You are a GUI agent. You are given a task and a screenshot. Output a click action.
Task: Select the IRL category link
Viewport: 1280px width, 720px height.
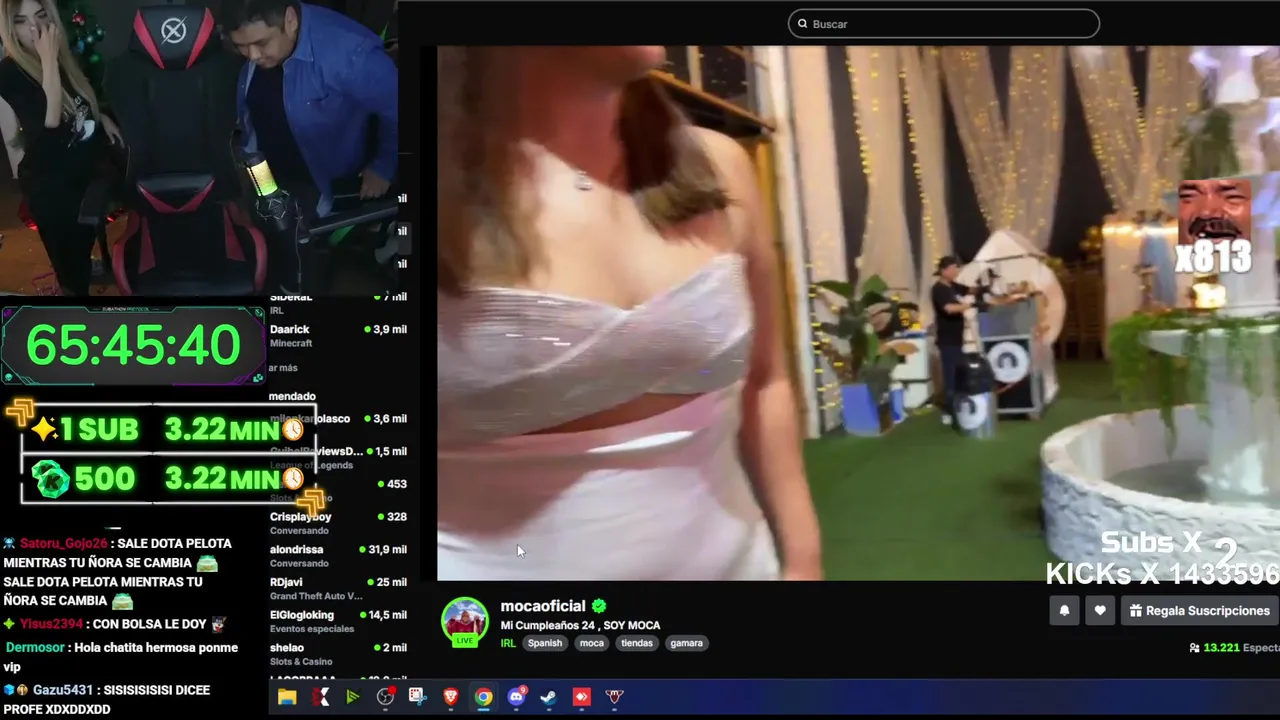coord(508,643)
